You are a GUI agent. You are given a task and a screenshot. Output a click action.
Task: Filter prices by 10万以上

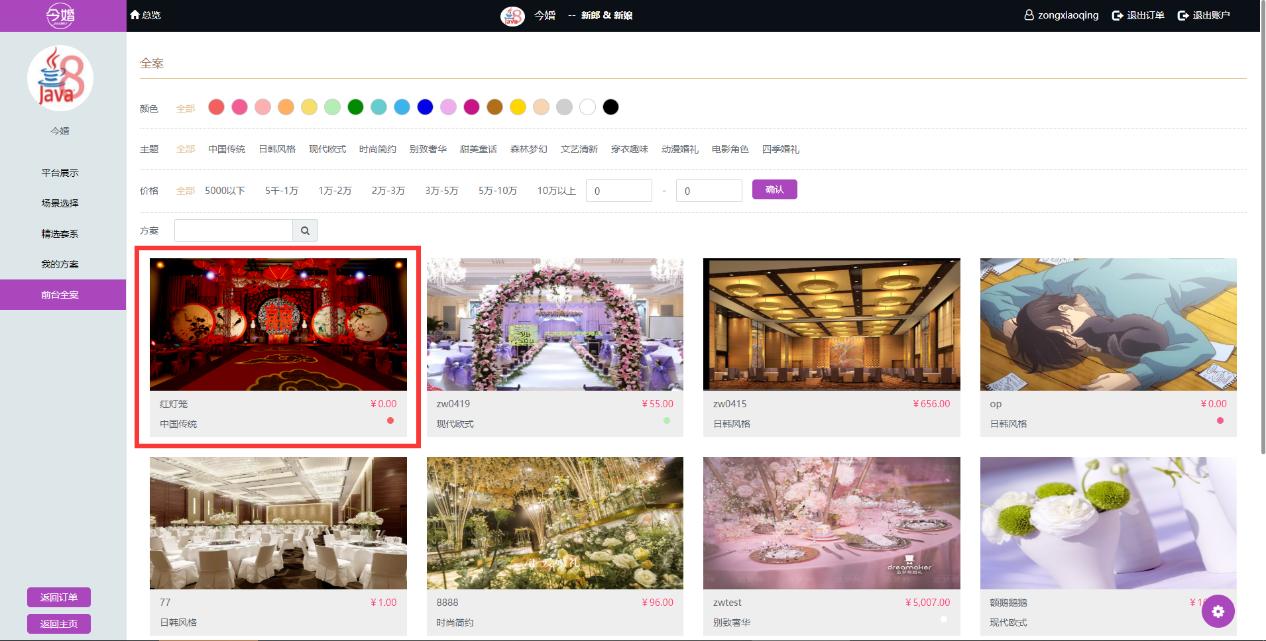coord(558,189)
